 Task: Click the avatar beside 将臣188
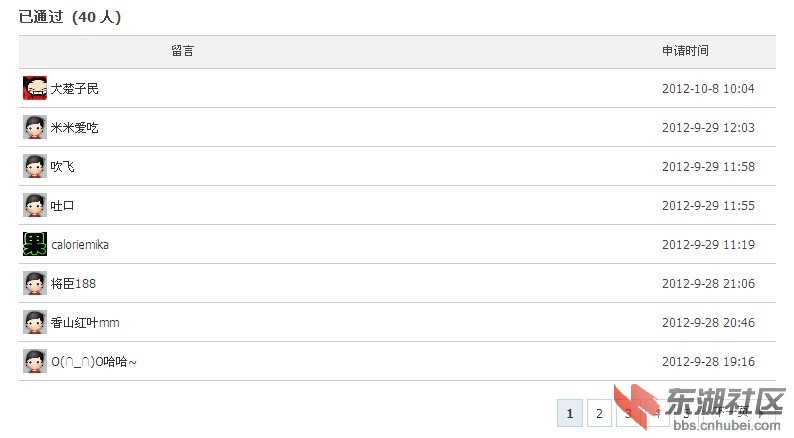coord(35,283)
